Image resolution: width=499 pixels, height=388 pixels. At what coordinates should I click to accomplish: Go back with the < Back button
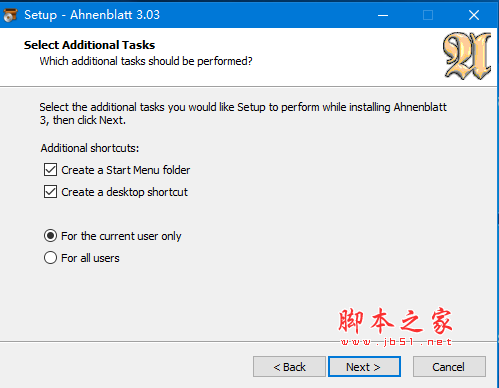point(289,367)
